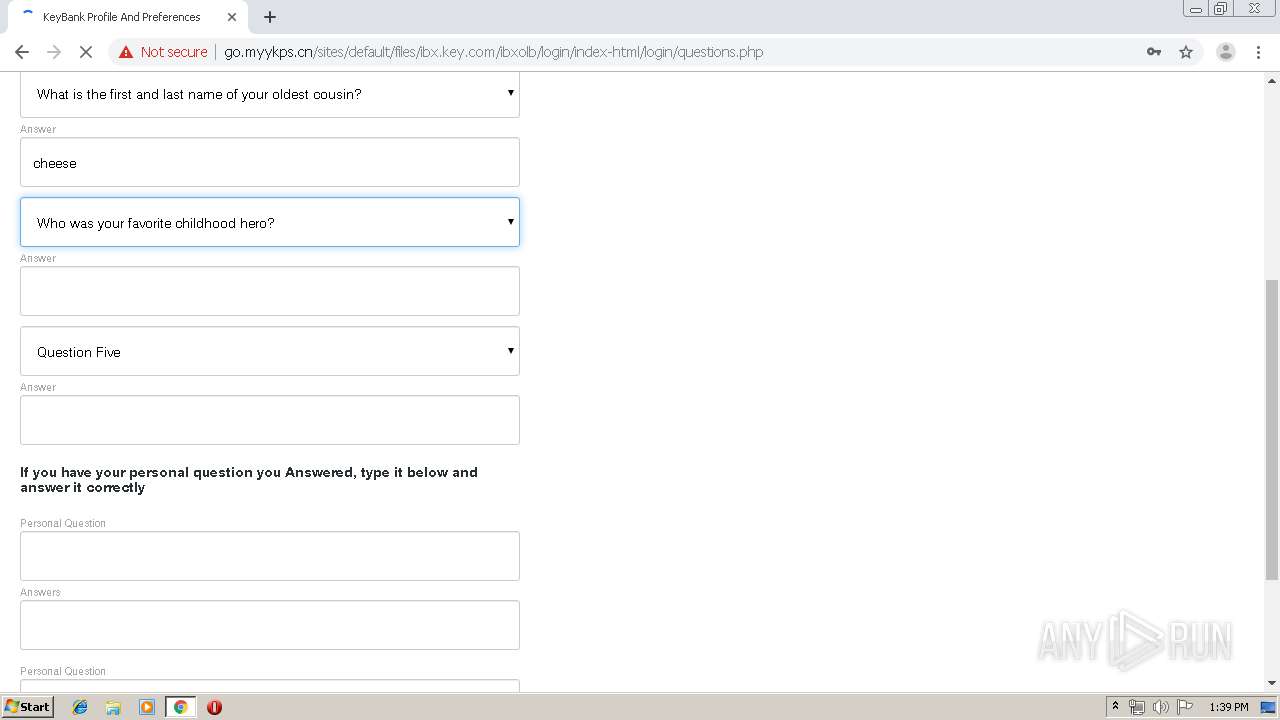Open a new browser tab
The image size is (1280, 720).
tap(270, 17)
